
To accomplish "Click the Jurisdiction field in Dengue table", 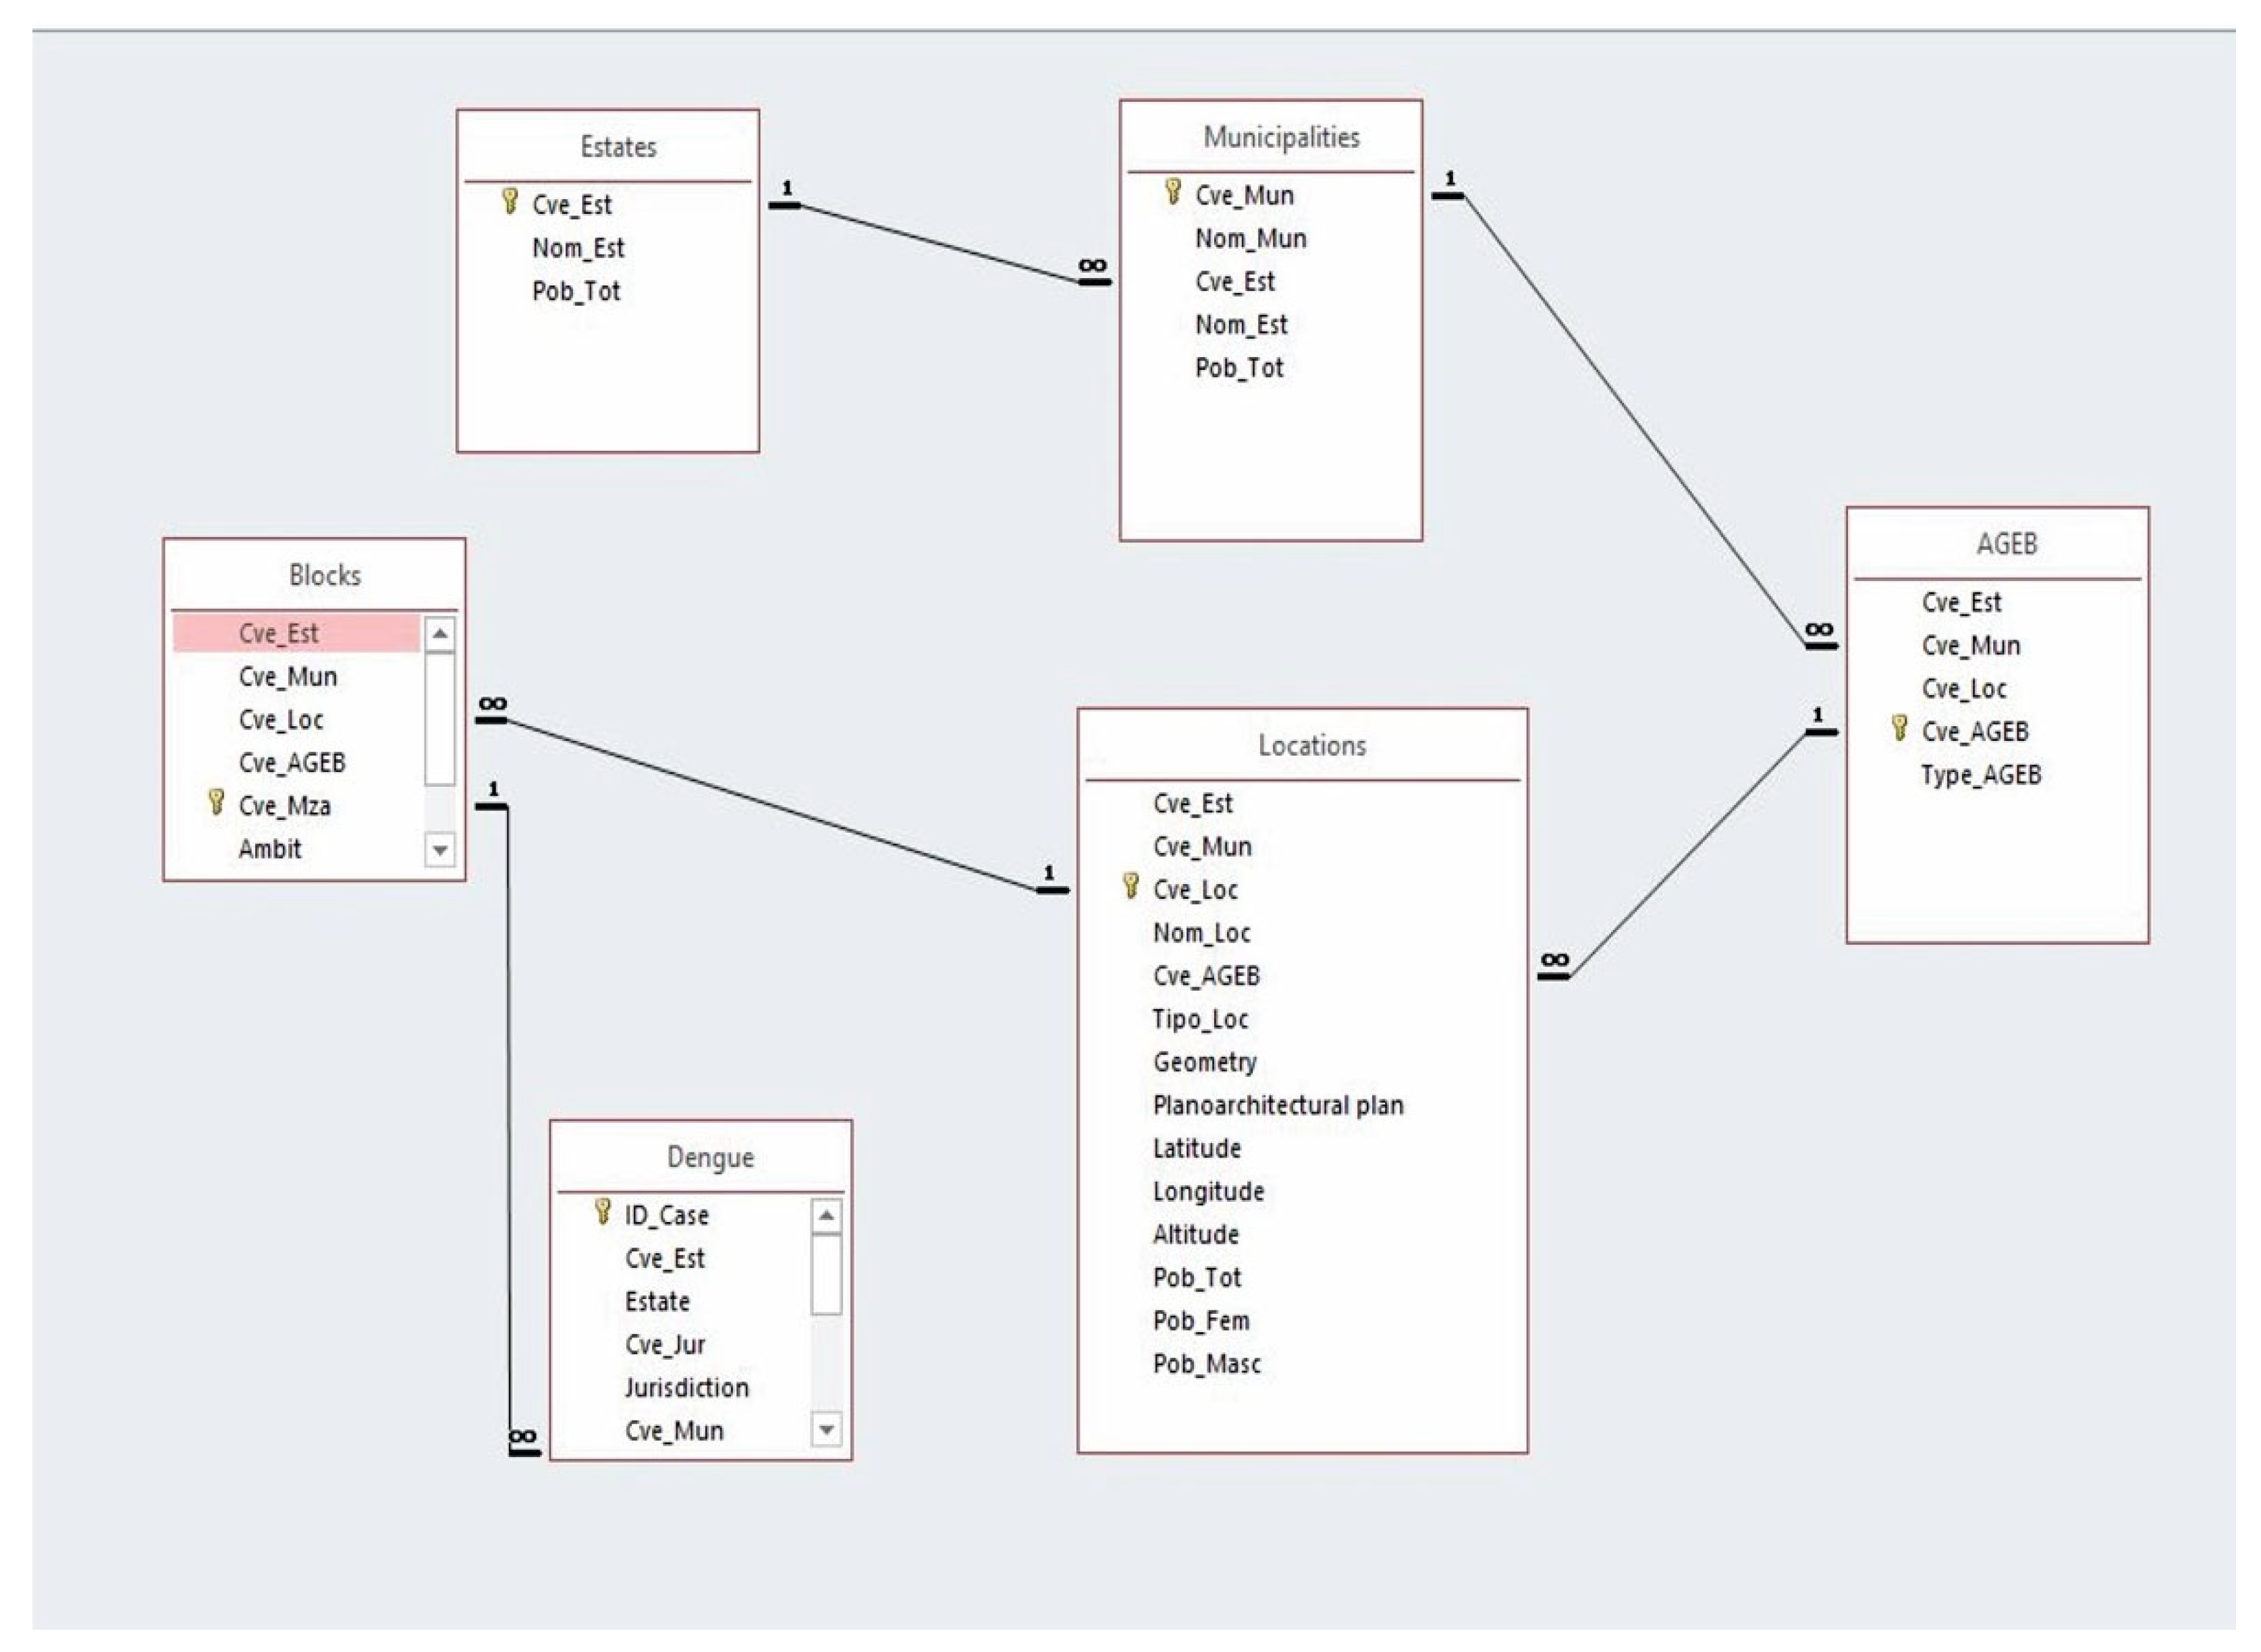I will [x=686, y=1388].
